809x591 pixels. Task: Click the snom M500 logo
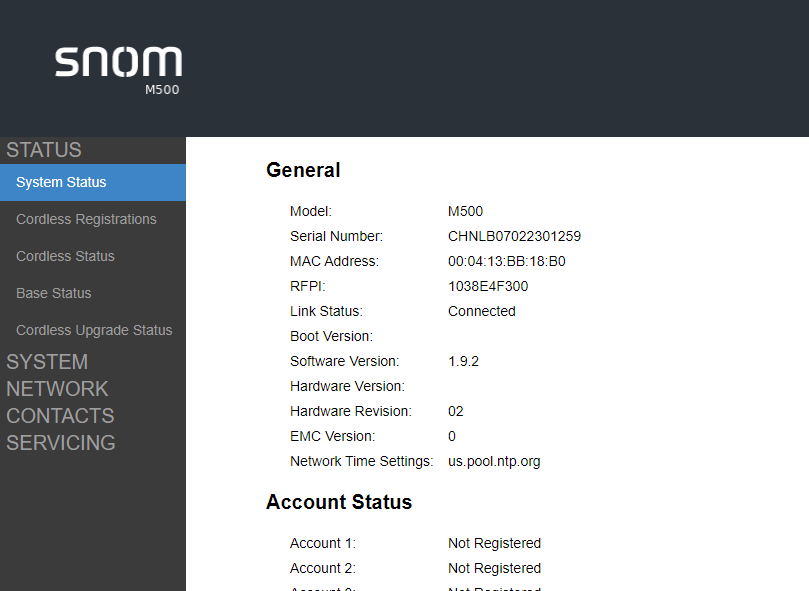[118, 66]
